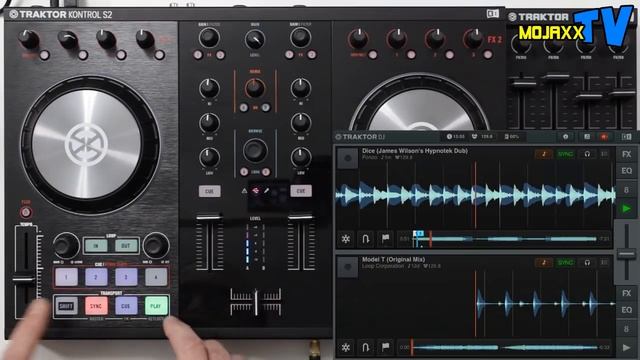This screenshot has width=640, height=360.
Task: Click the clock indicator in the Traktor DJ top bar
Action: (x=456, y=137)
